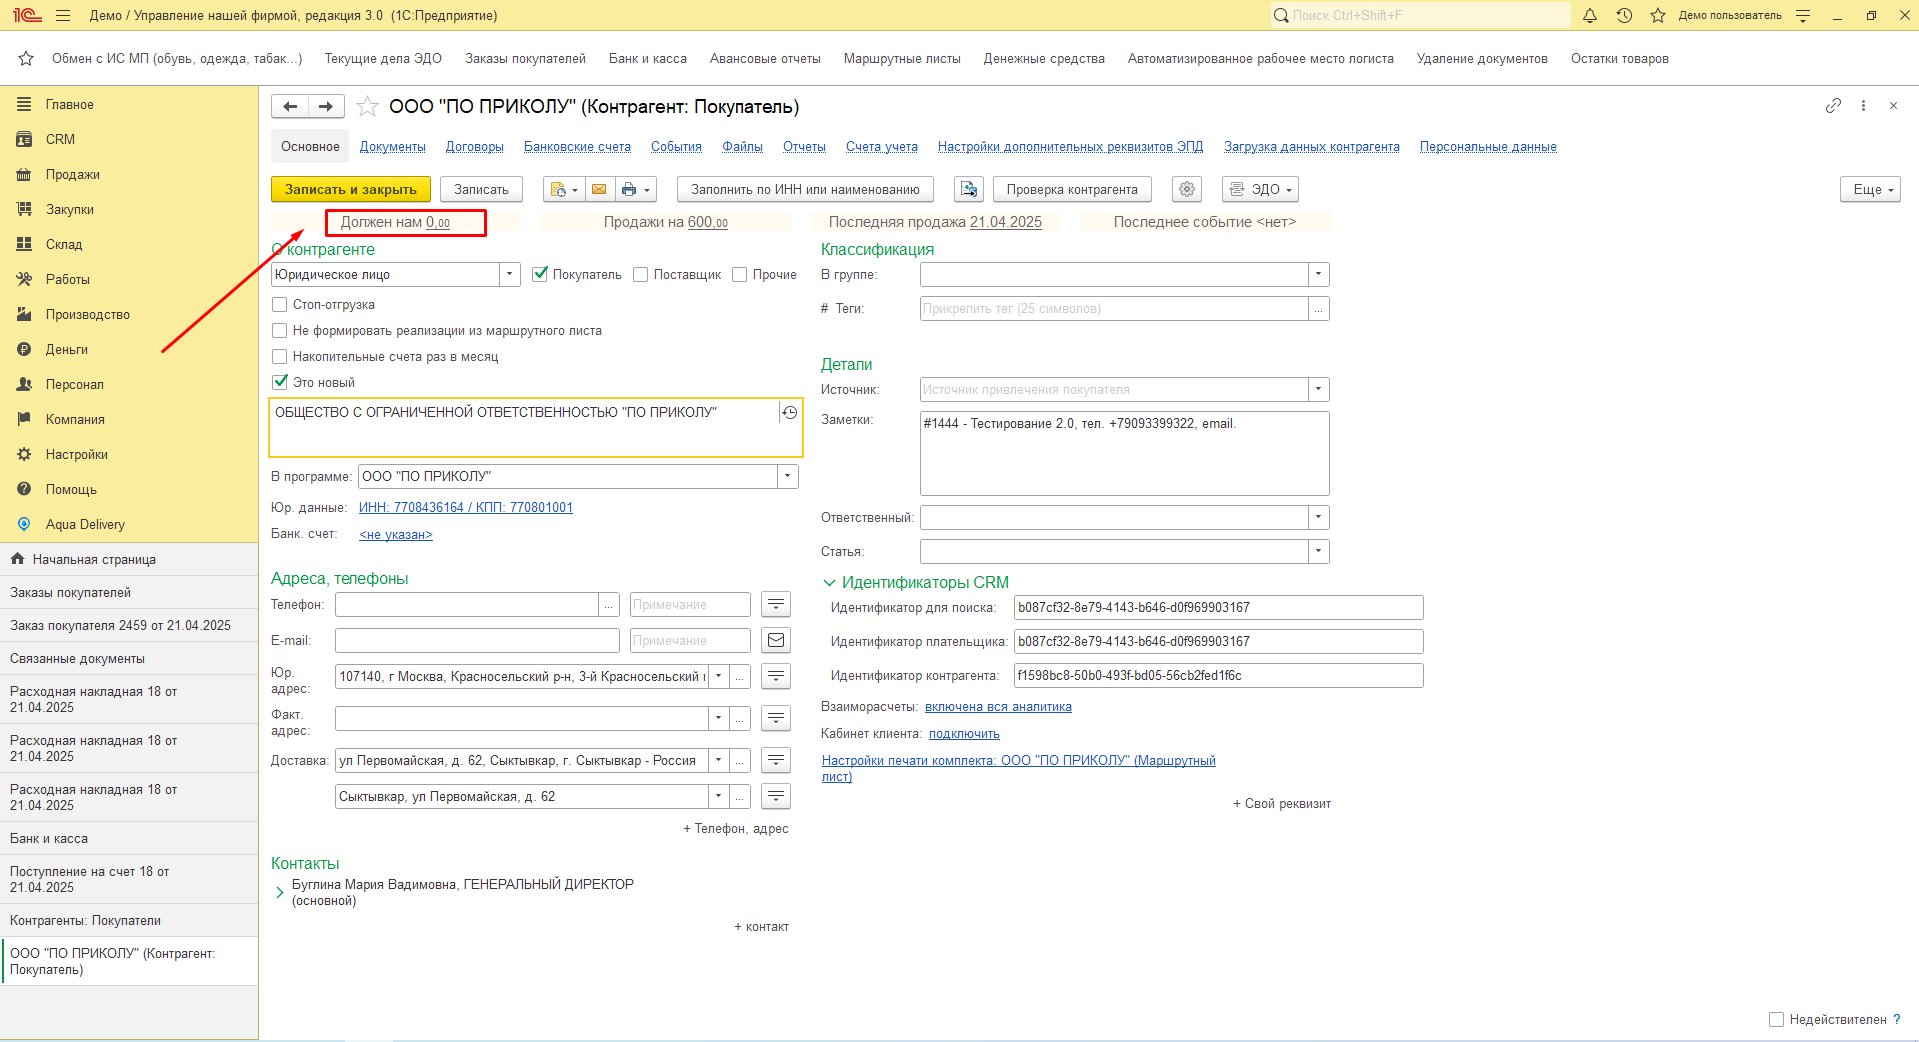
Task: Open the В программе name dropdown
Action: click(x=788, y=476)
